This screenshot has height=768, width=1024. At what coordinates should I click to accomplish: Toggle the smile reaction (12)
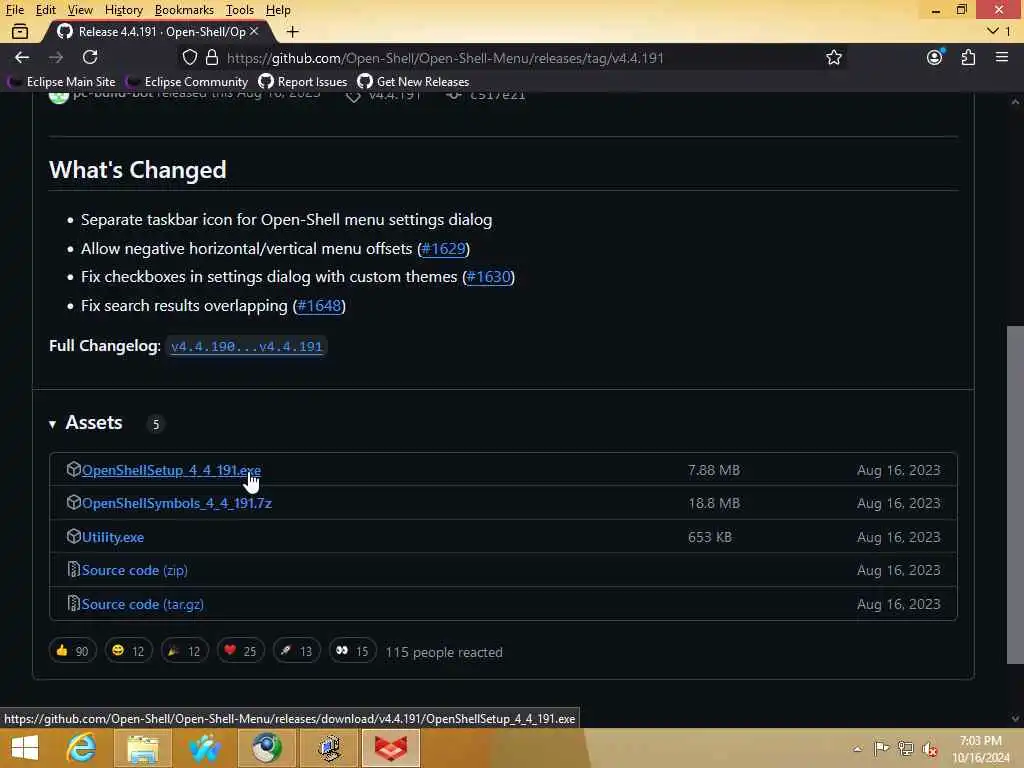tap(129, 651)
